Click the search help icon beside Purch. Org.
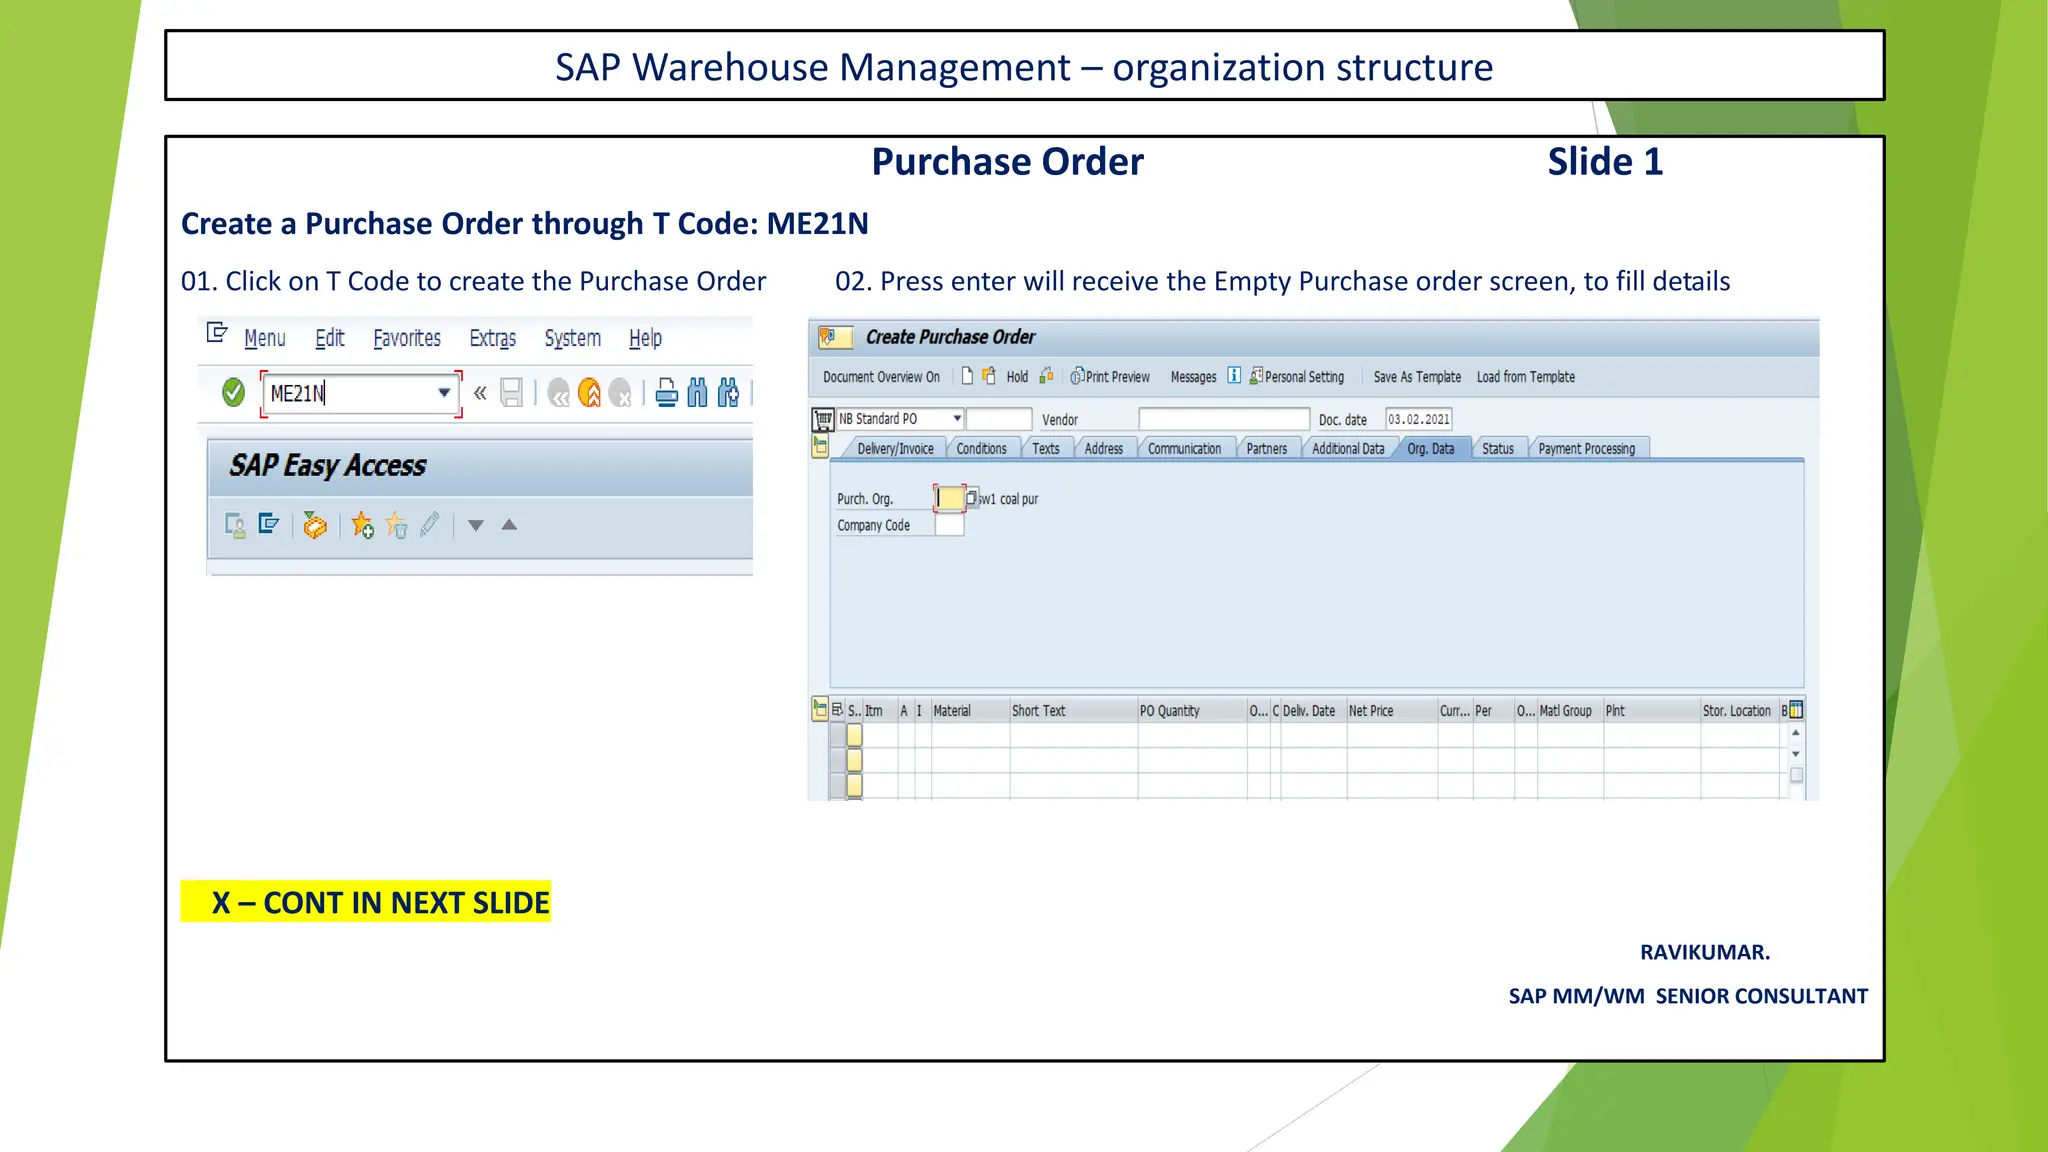2048x1152 pixels. pos(971,498)
